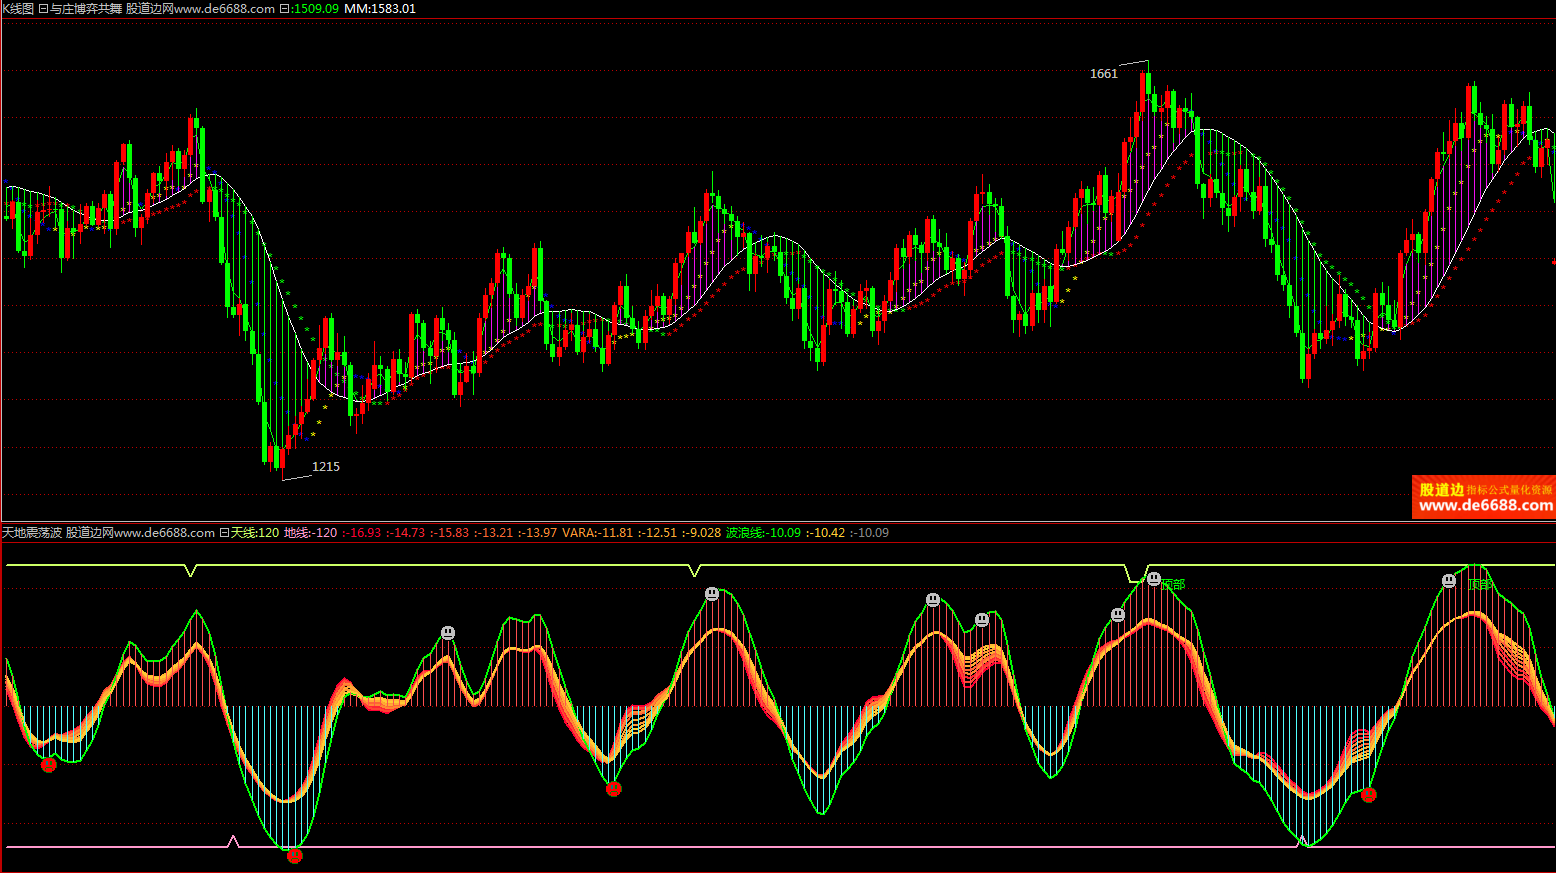Image resolution: width=1556 pixels, height=873 pixels.
Task: Click the MM:1583.01 value in chart header
Action: tap(379, 9)
